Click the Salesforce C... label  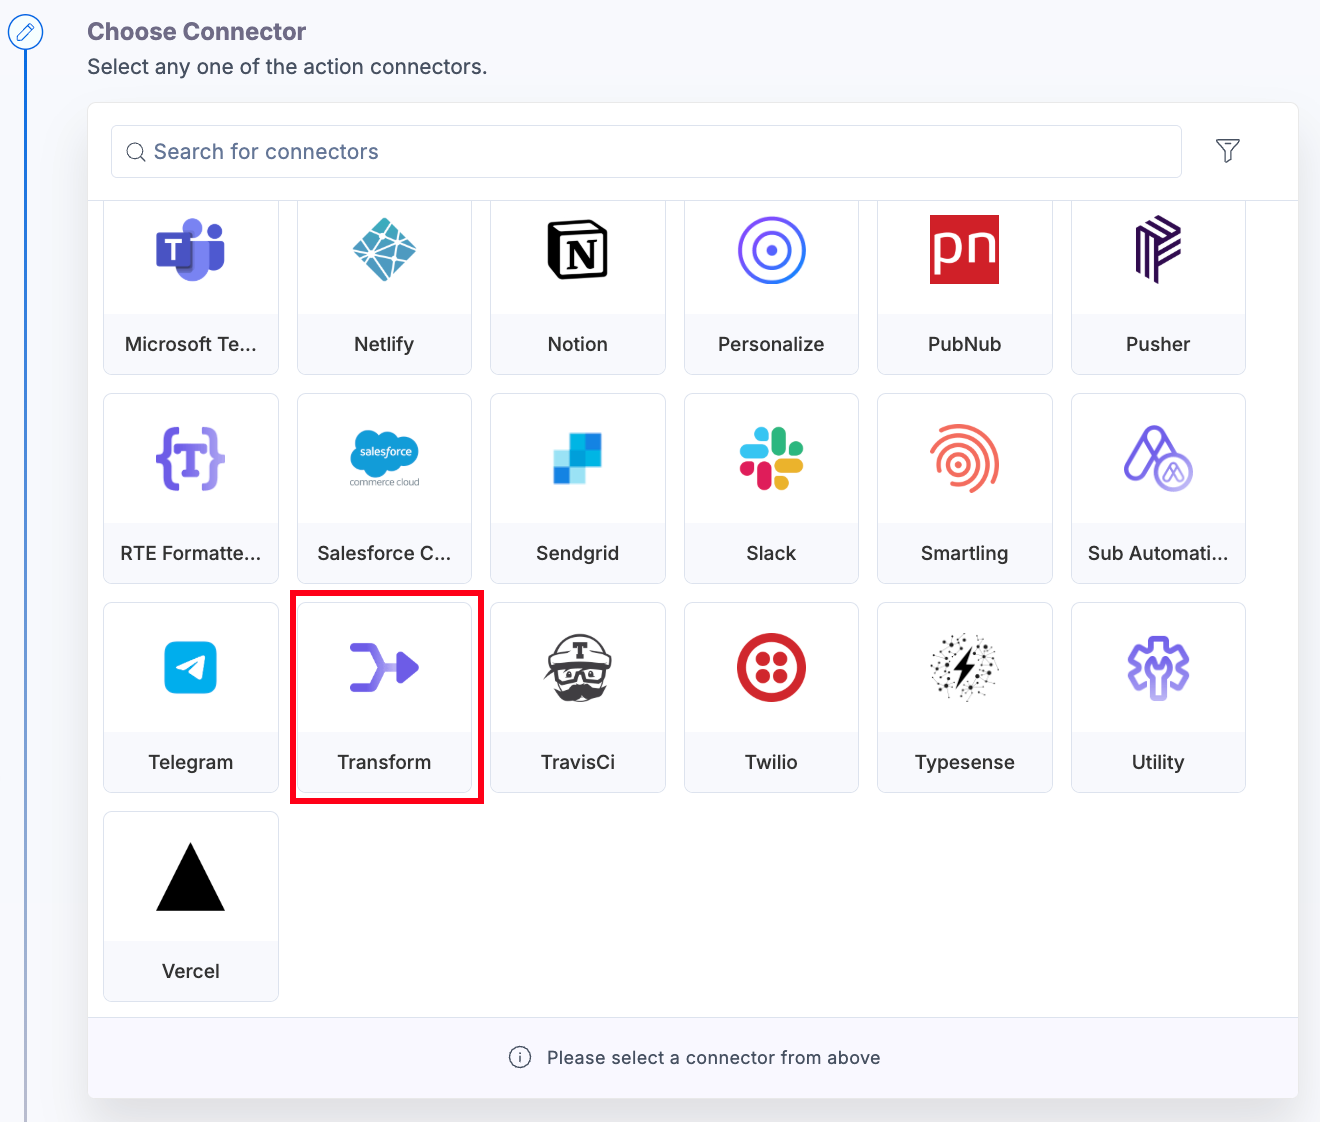pos(384,553)
